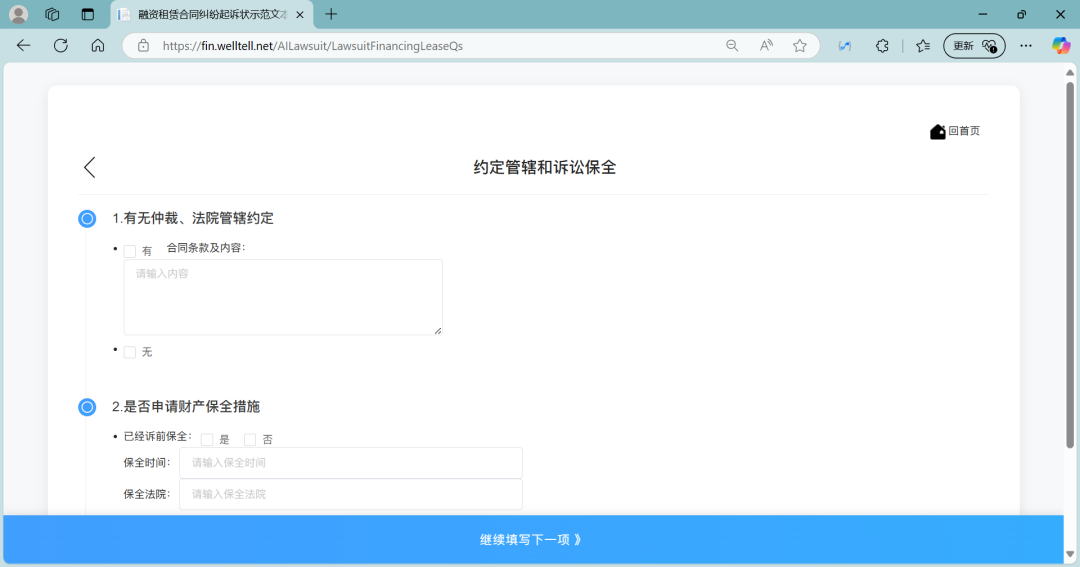Open the browser home page icon

click(97, 45)
